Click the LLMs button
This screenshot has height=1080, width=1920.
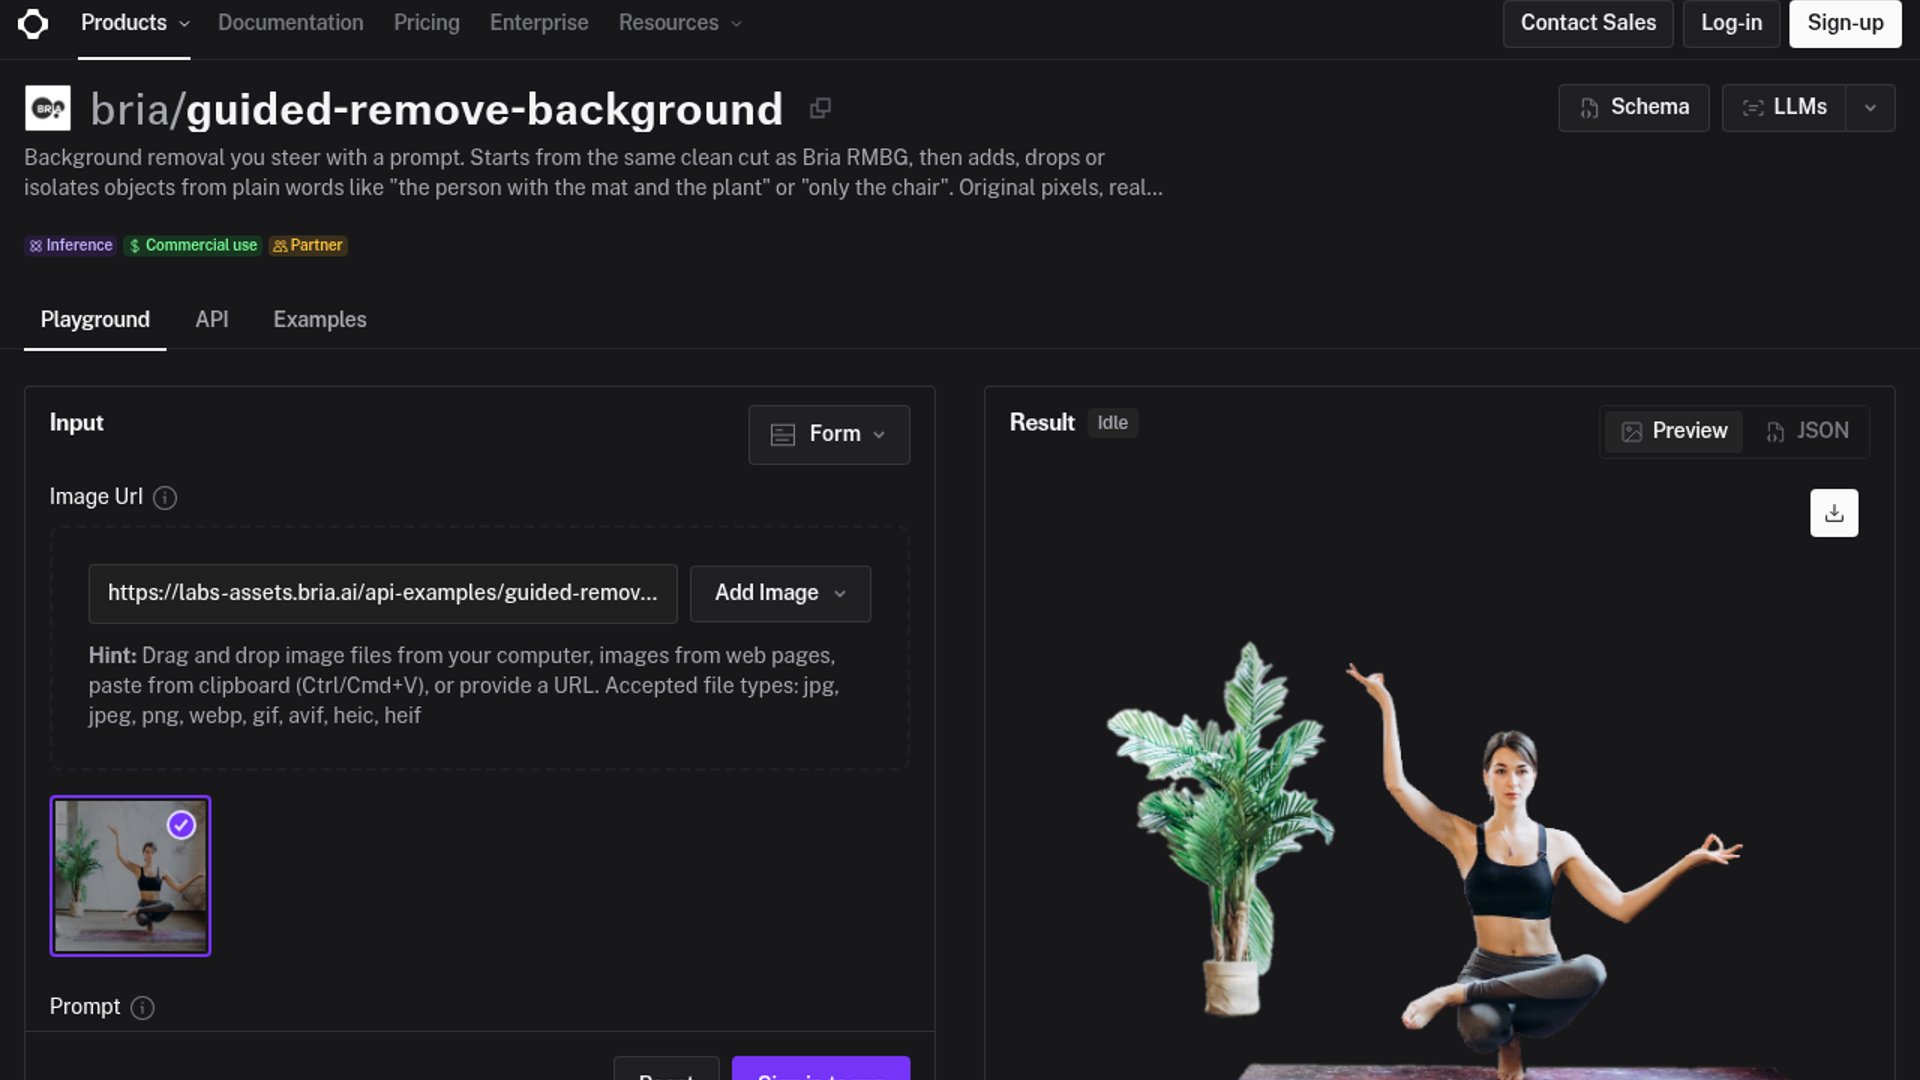[1785, 108]
